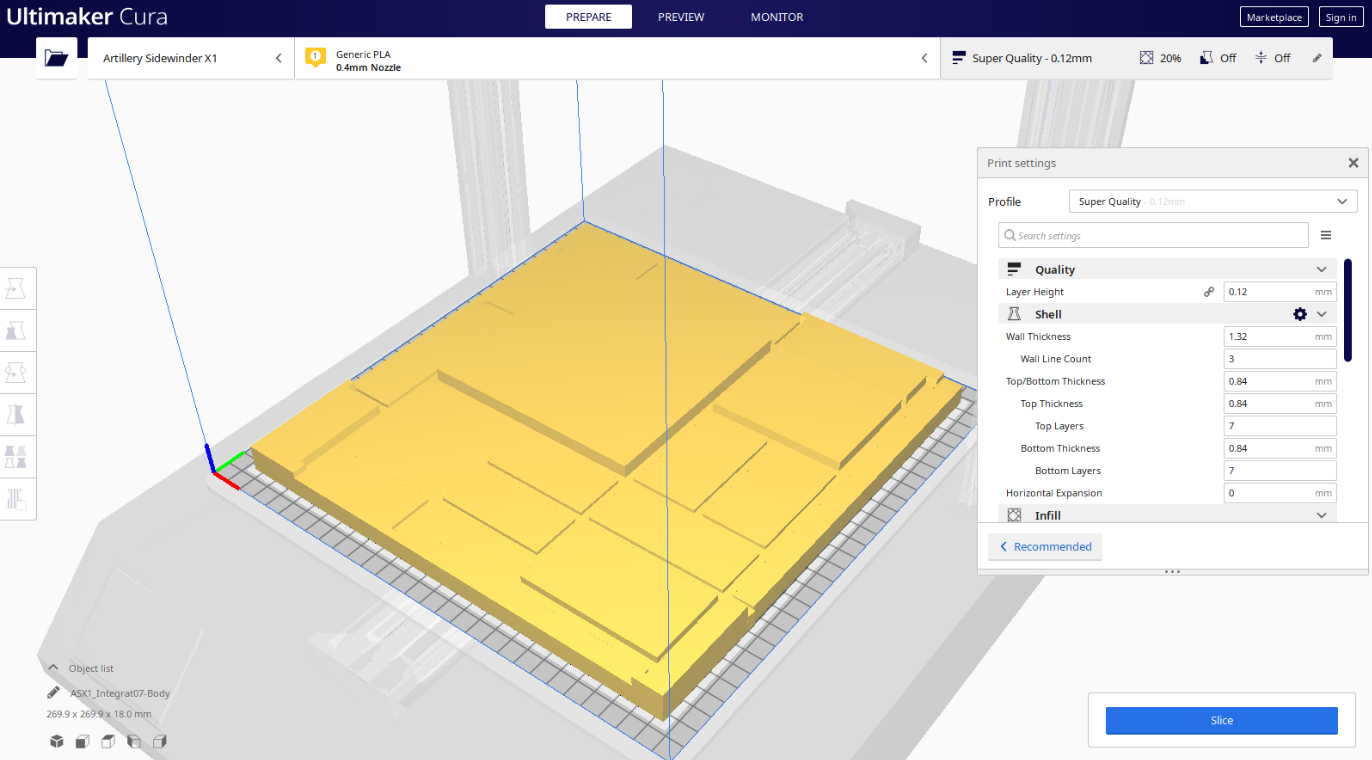Select the Mirror tool in left toolbar

16,414
